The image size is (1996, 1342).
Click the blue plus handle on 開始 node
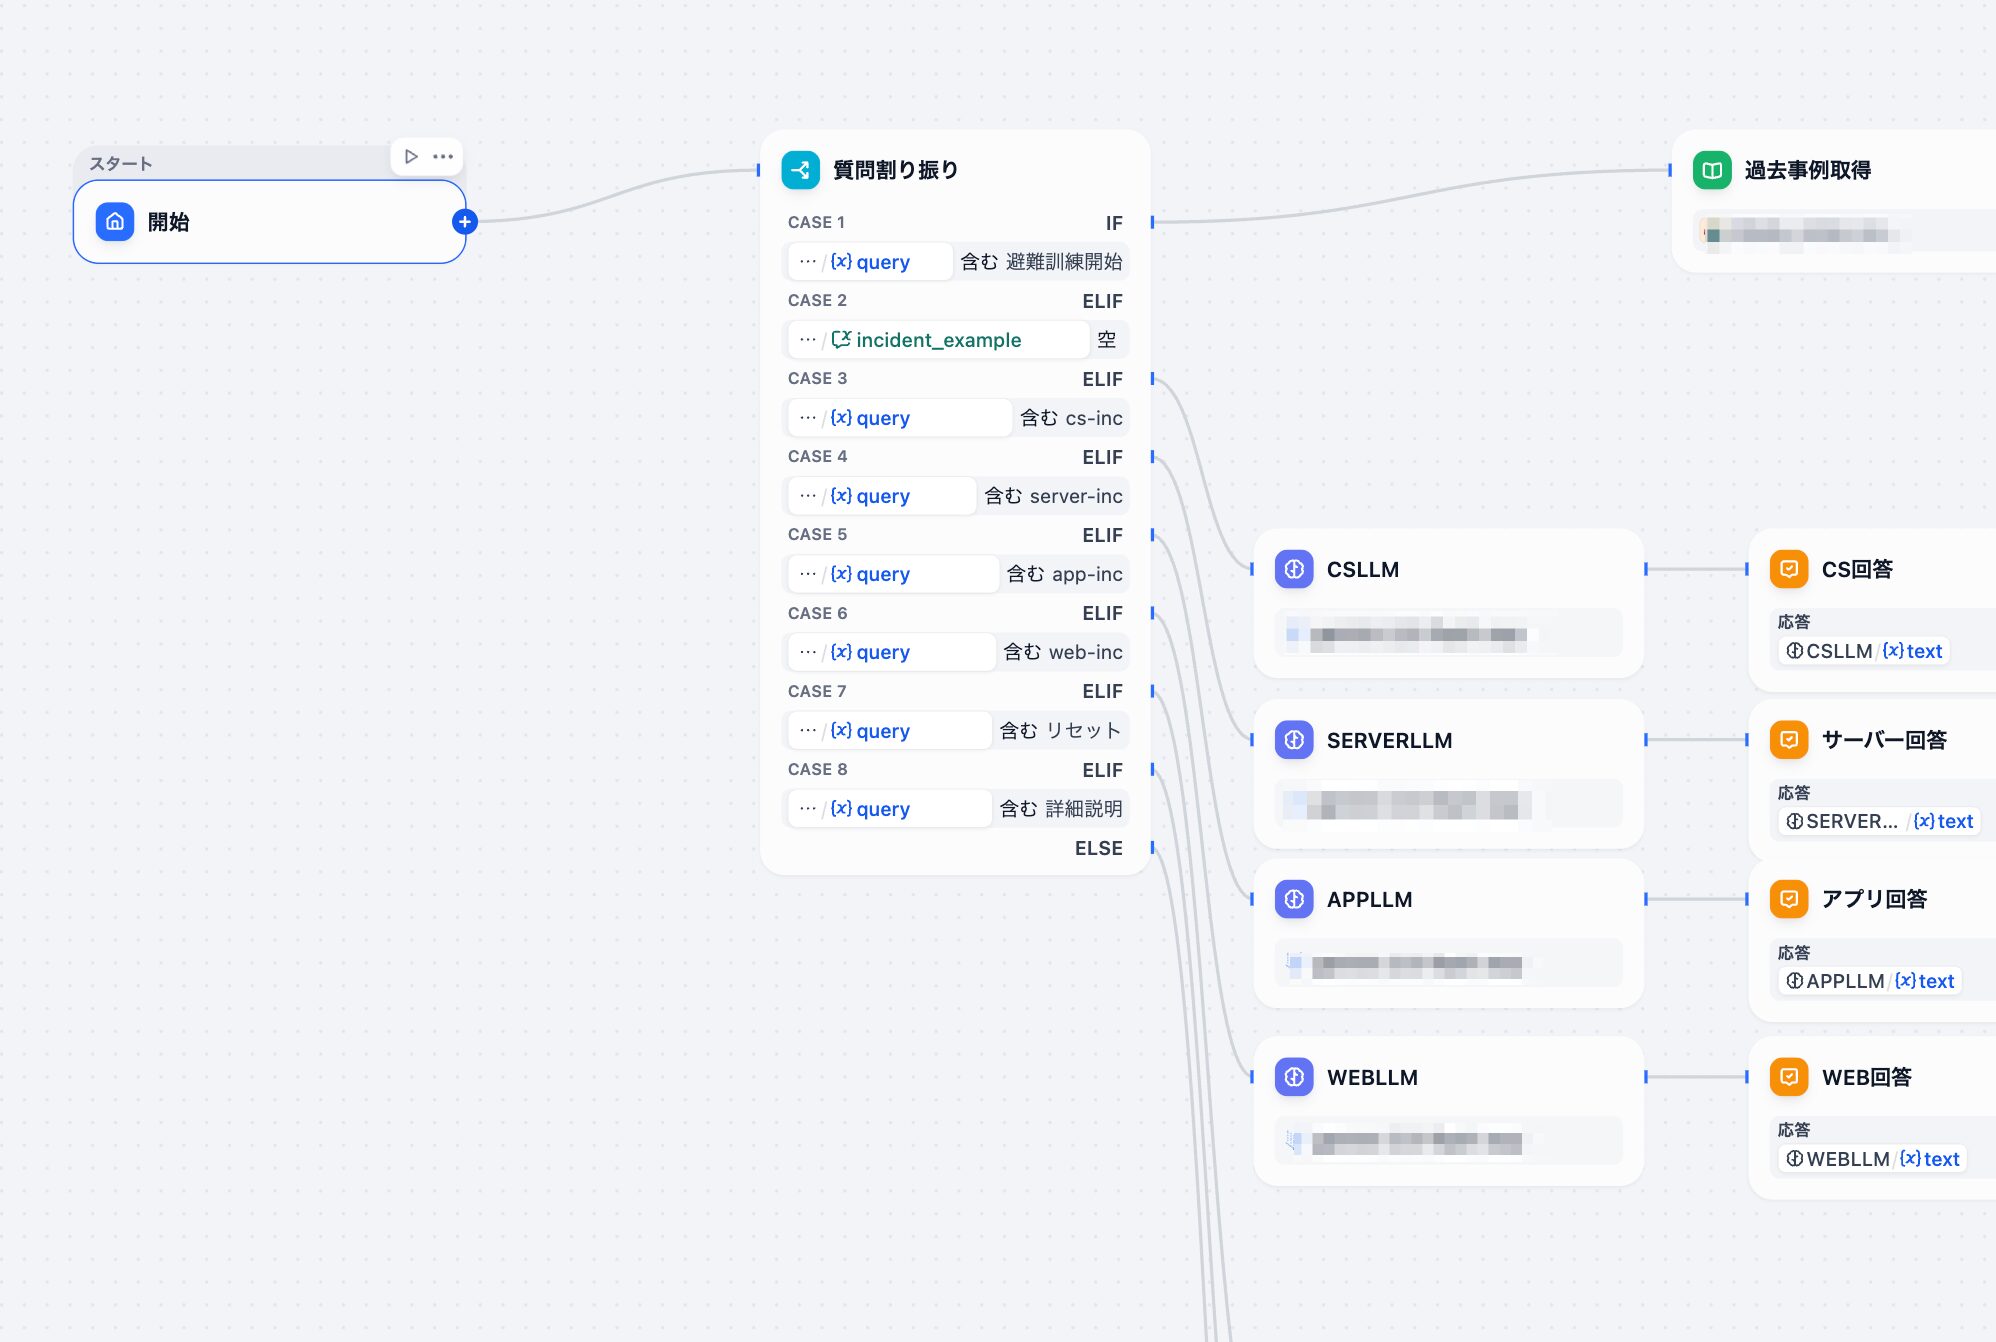(464, 222)
